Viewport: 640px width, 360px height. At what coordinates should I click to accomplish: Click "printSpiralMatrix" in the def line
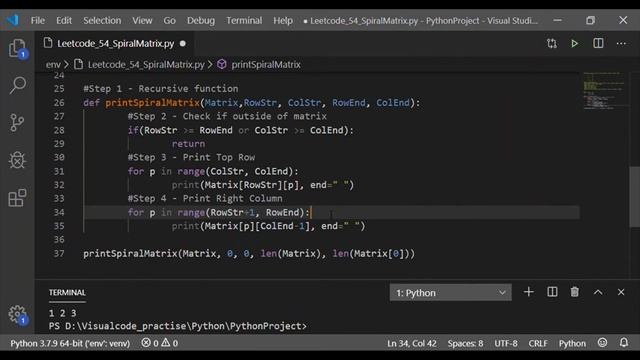click(x=152, y=102)
